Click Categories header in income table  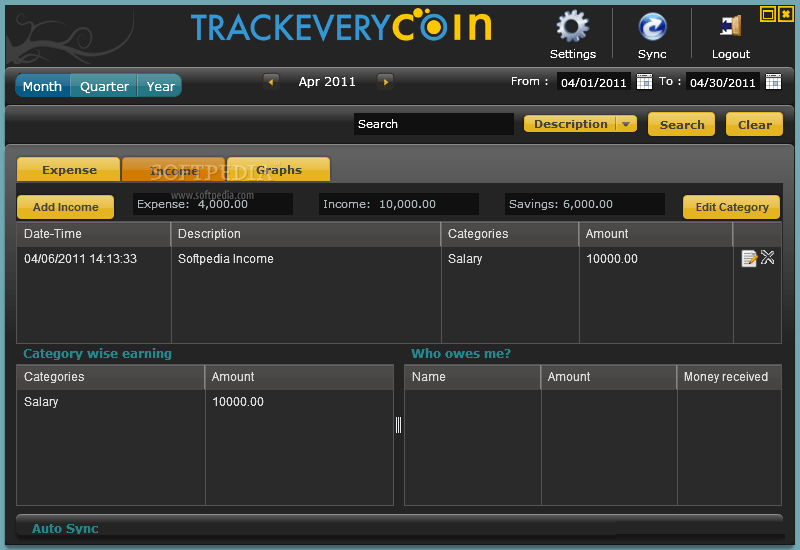[510, 234]
